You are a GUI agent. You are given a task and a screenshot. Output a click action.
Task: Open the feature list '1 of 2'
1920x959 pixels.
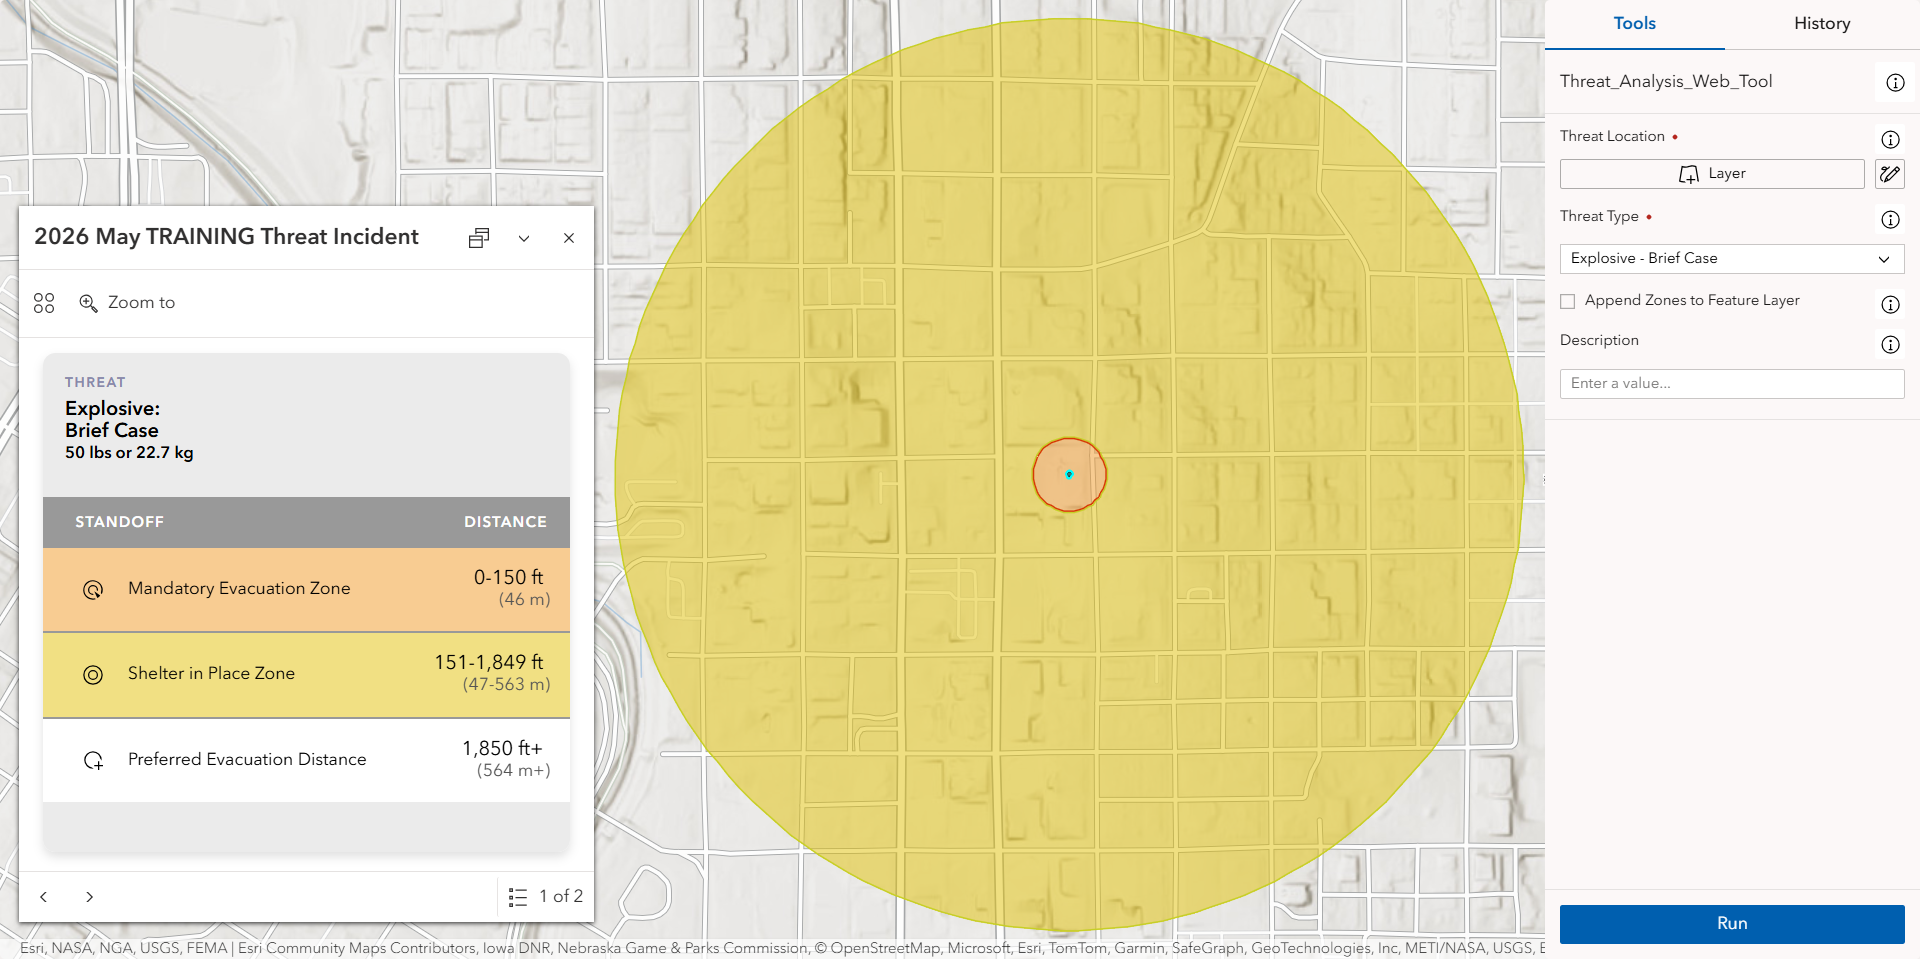545,897
